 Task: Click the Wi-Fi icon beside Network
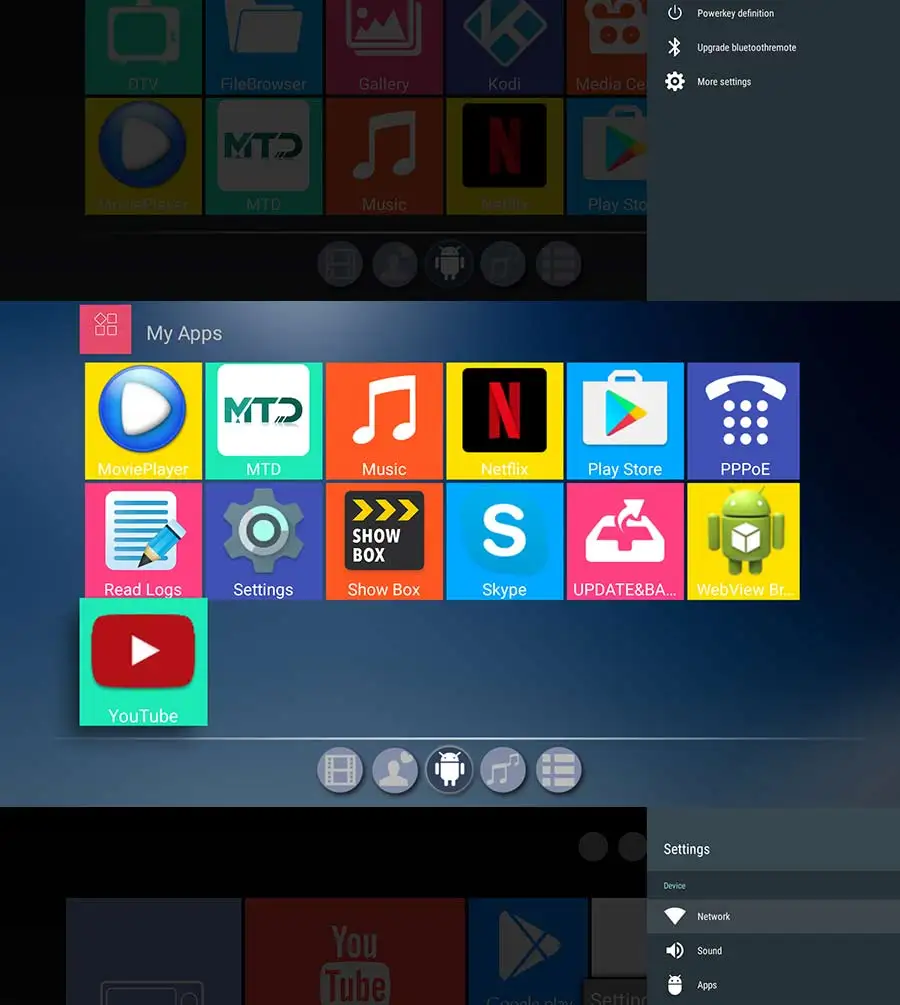point(675,916)
